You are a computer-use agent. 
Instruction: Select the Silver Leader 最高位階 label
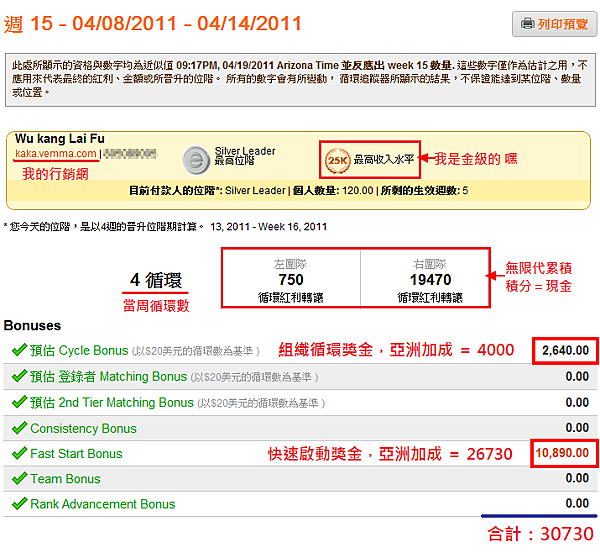click(x=245, y=156)
